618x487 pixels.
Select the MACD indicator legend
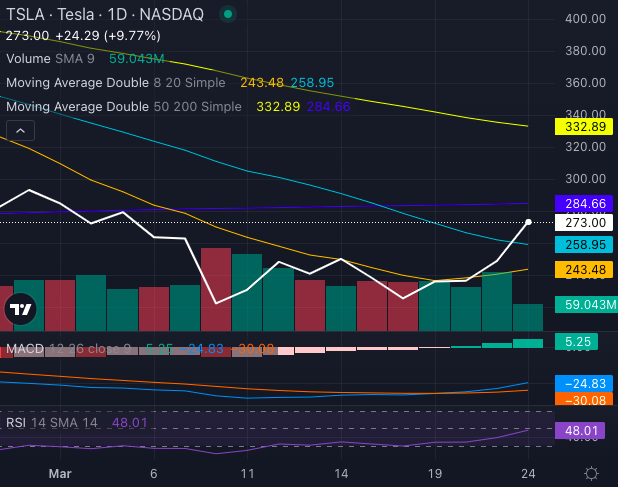[x=26, y=349]
